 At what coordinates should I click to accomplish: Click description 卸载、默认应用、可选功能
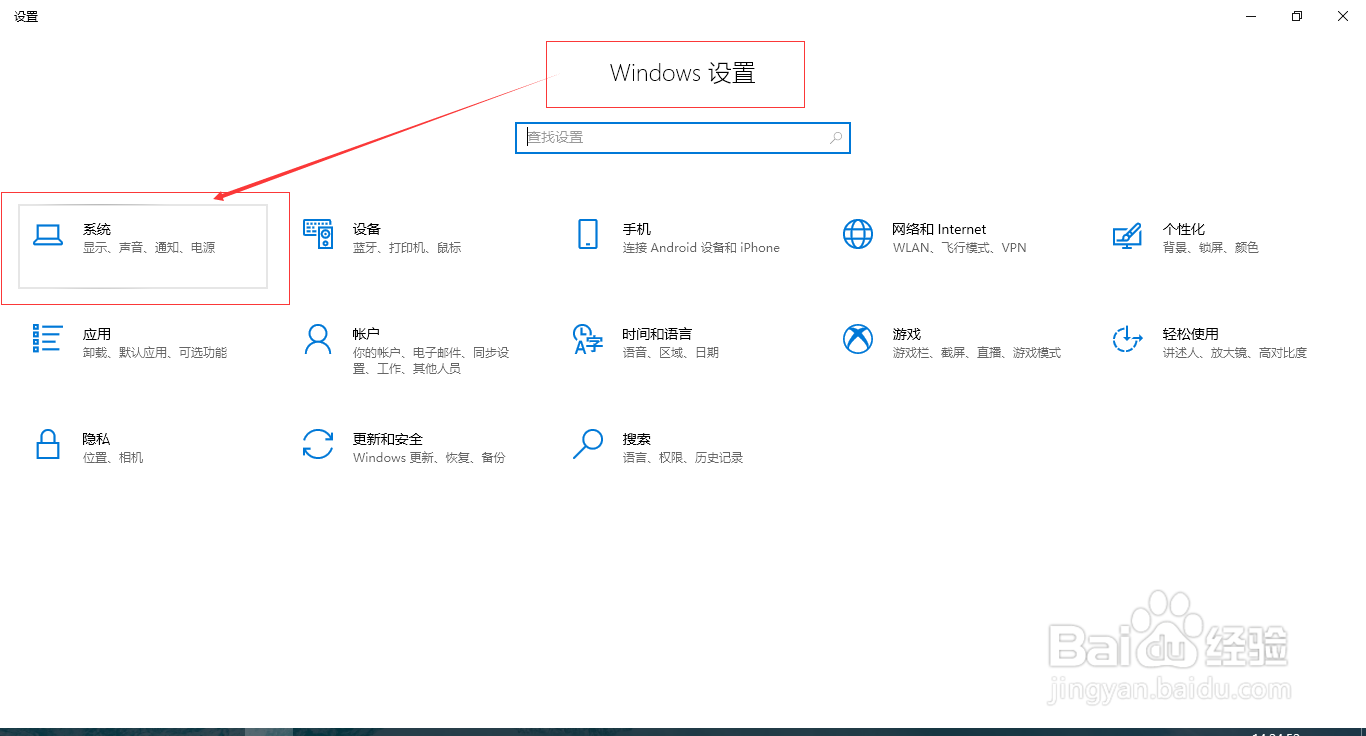pyautogui.click(x=155, y=353)
